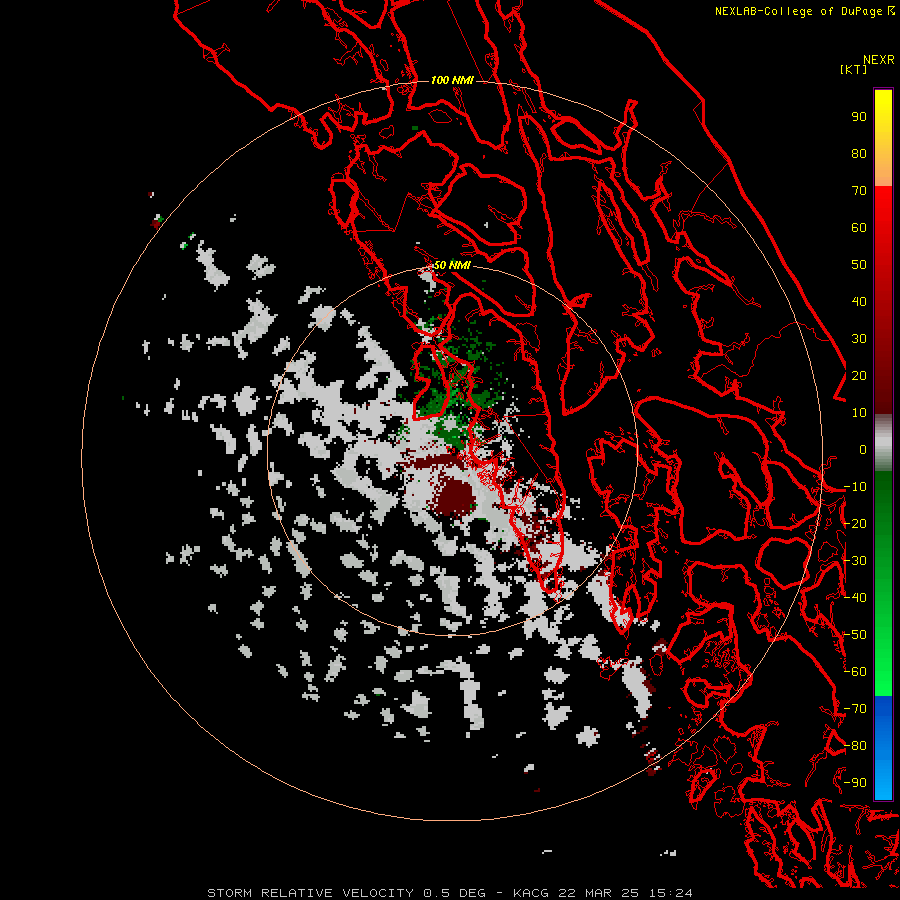900x900 pixels.
Task: Click the blue bottom segment of color bar
Action: tap(883, 747)
